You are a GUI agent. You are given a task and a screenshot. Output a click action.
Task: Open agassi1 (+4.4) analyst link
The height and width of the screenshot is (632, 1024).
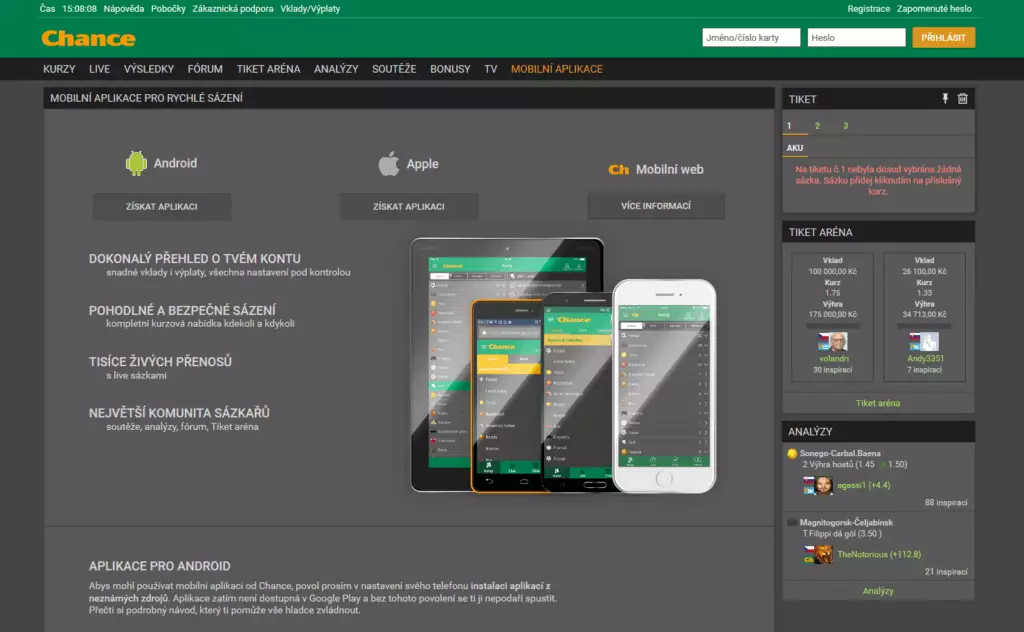click(863, 485)
